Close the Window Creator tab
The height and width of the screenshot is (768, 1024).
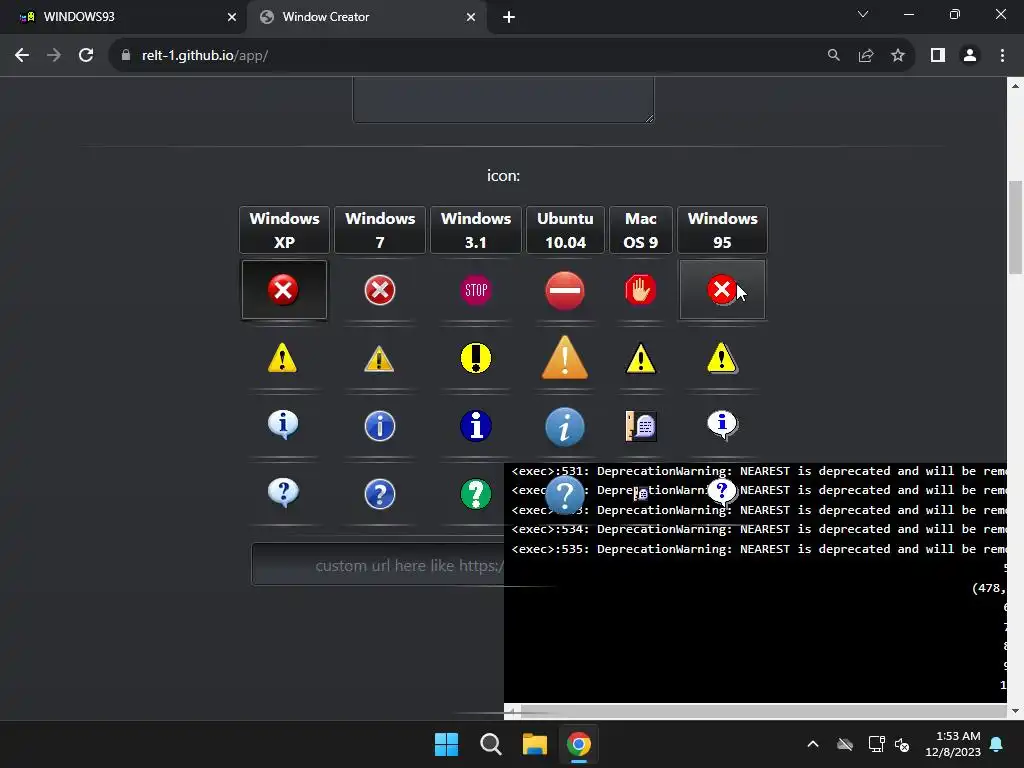(471, 18)
